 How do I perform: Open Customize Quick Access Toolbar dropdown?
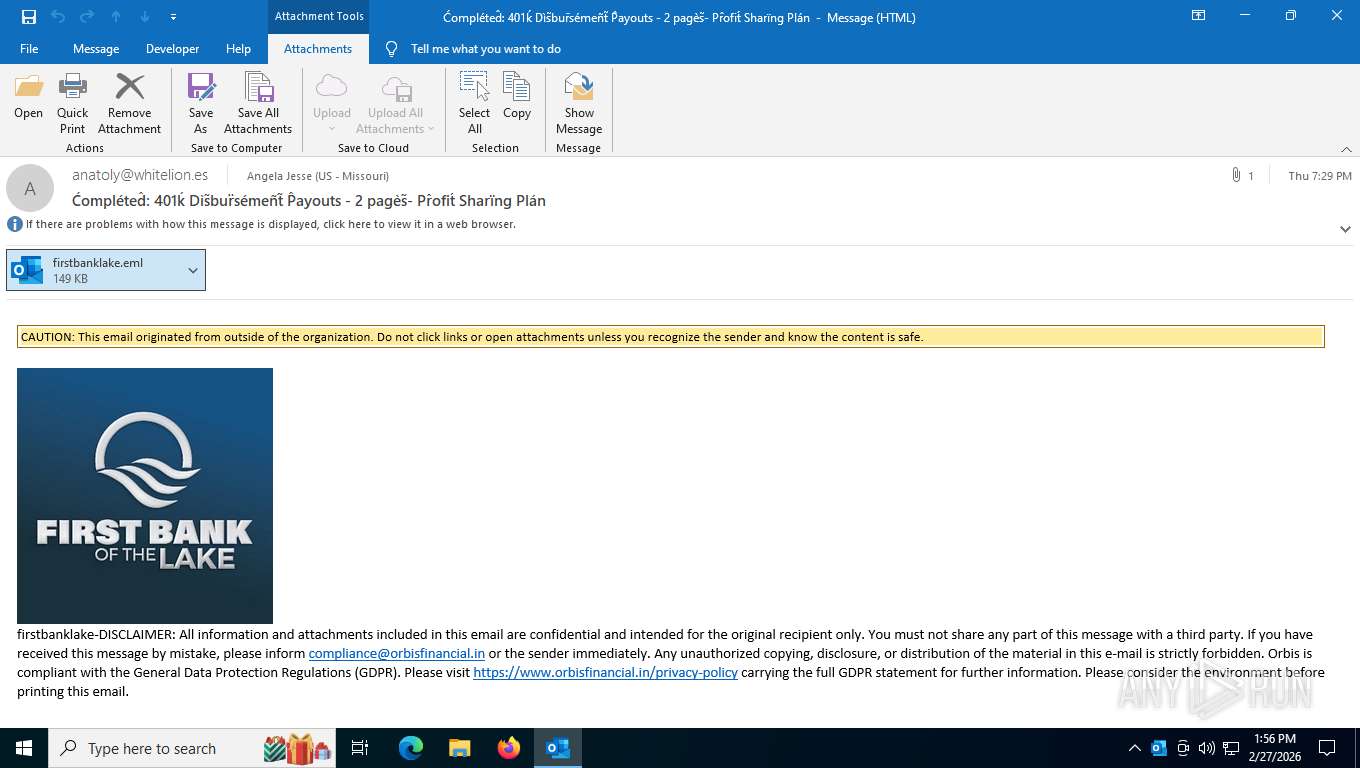(x=174, y=17)
